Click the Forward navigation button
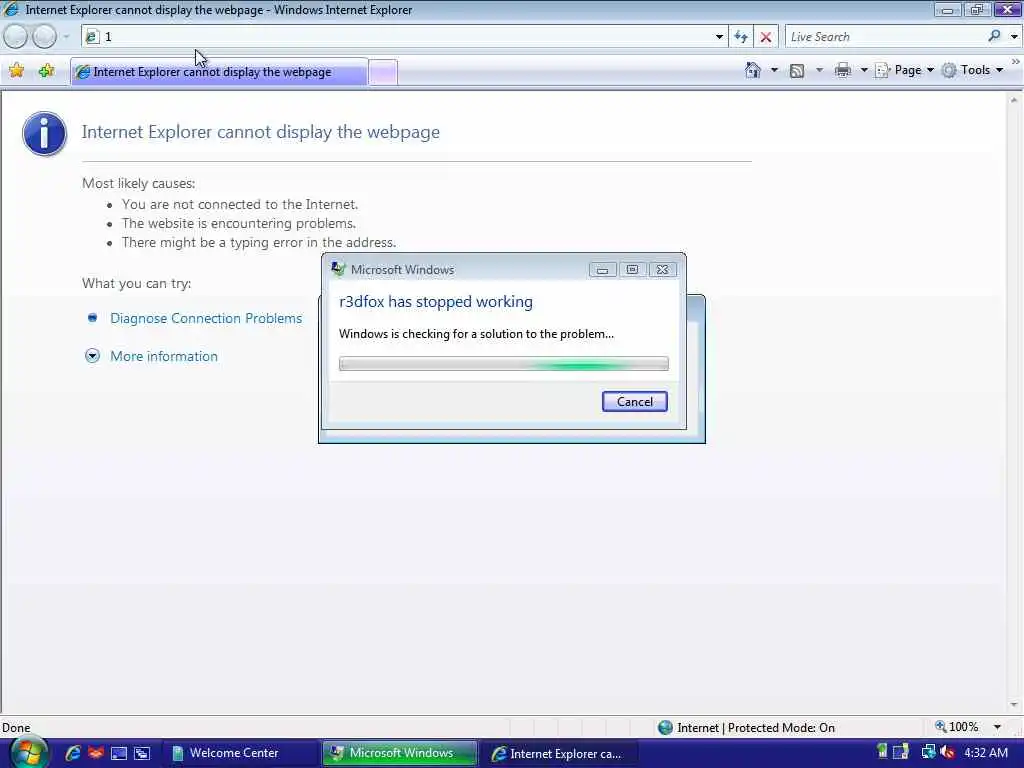Viewport: 1024px width, 768px height. pyautogui.click(x=44, y=37)
